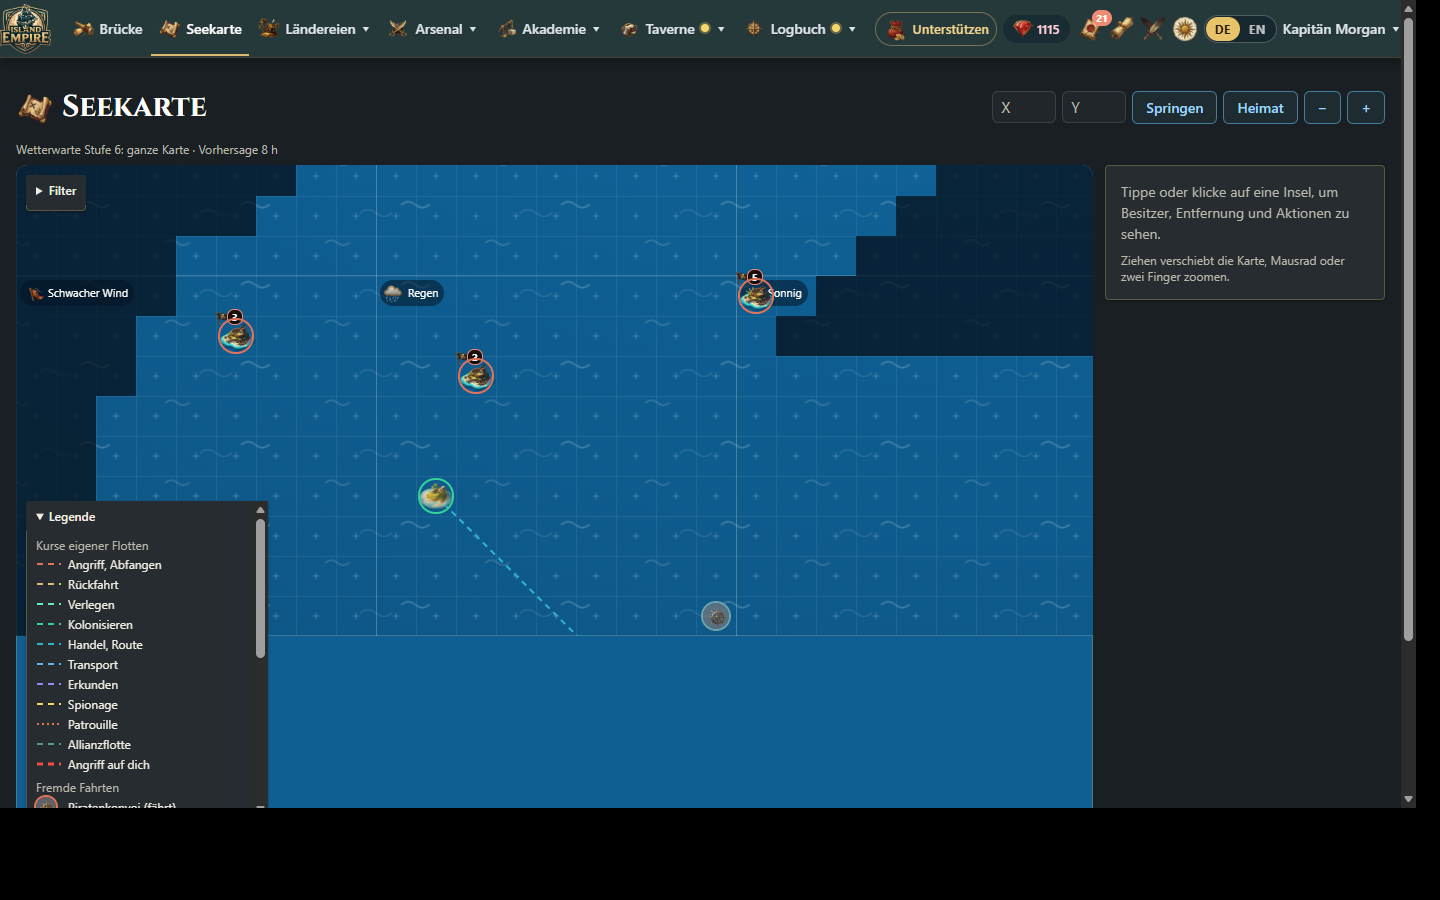1440x900 pixels.
Task: Click 'Rückfahrt' legend entry
Action: point(77,585)
